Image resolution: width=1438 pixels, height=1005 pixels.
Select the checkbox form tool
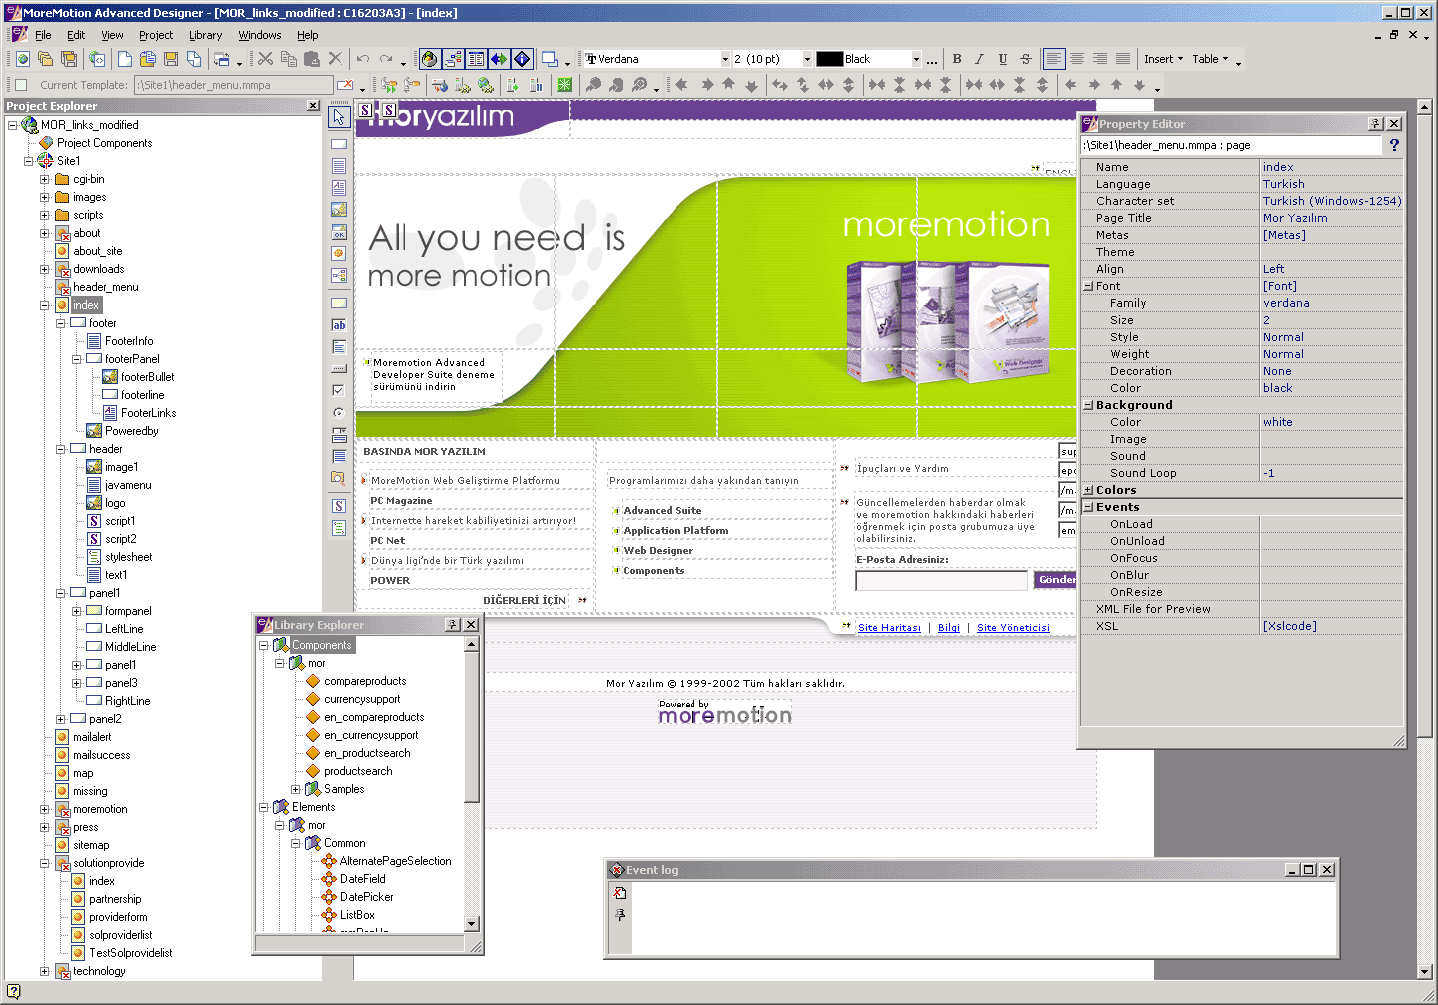(x=339, y=389)
